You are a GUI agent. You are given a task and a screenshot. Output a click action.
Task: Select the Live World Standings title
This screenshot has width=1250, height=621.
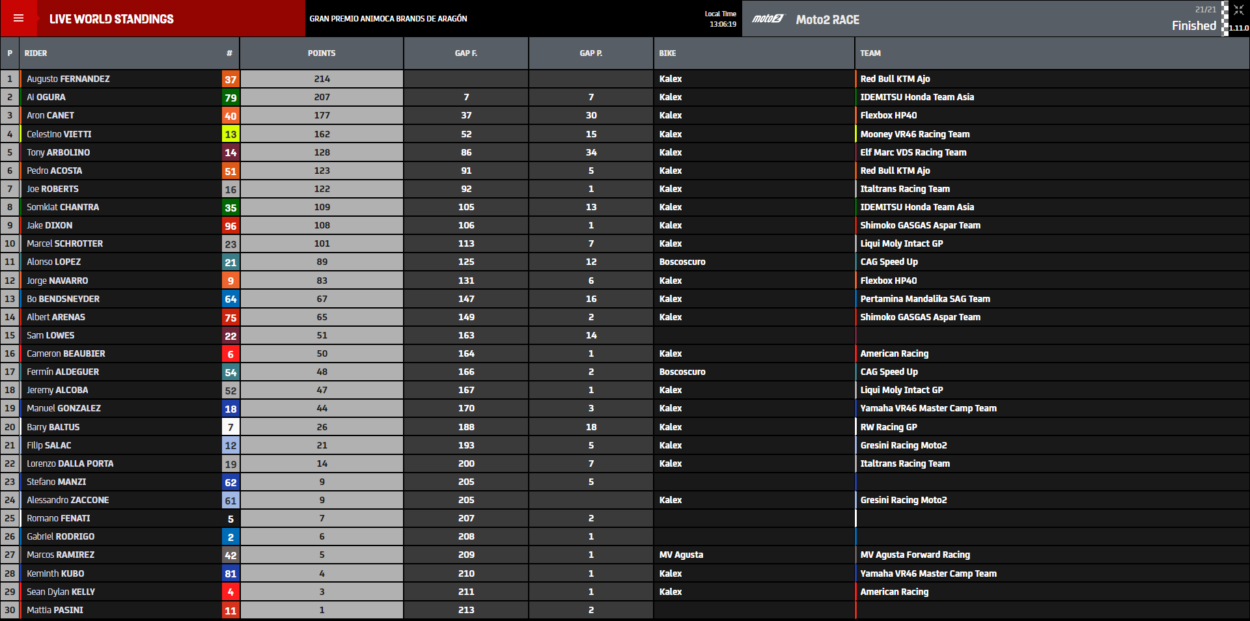[x=111, y=19]
